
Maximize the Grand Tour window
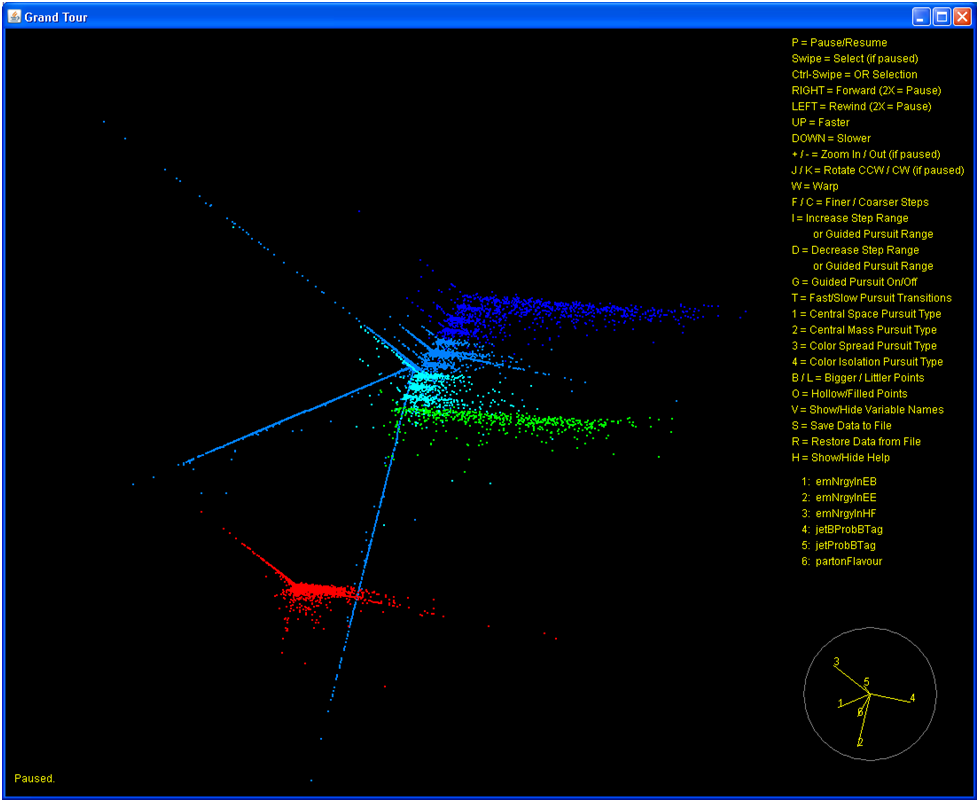click(x=941, y=17)
